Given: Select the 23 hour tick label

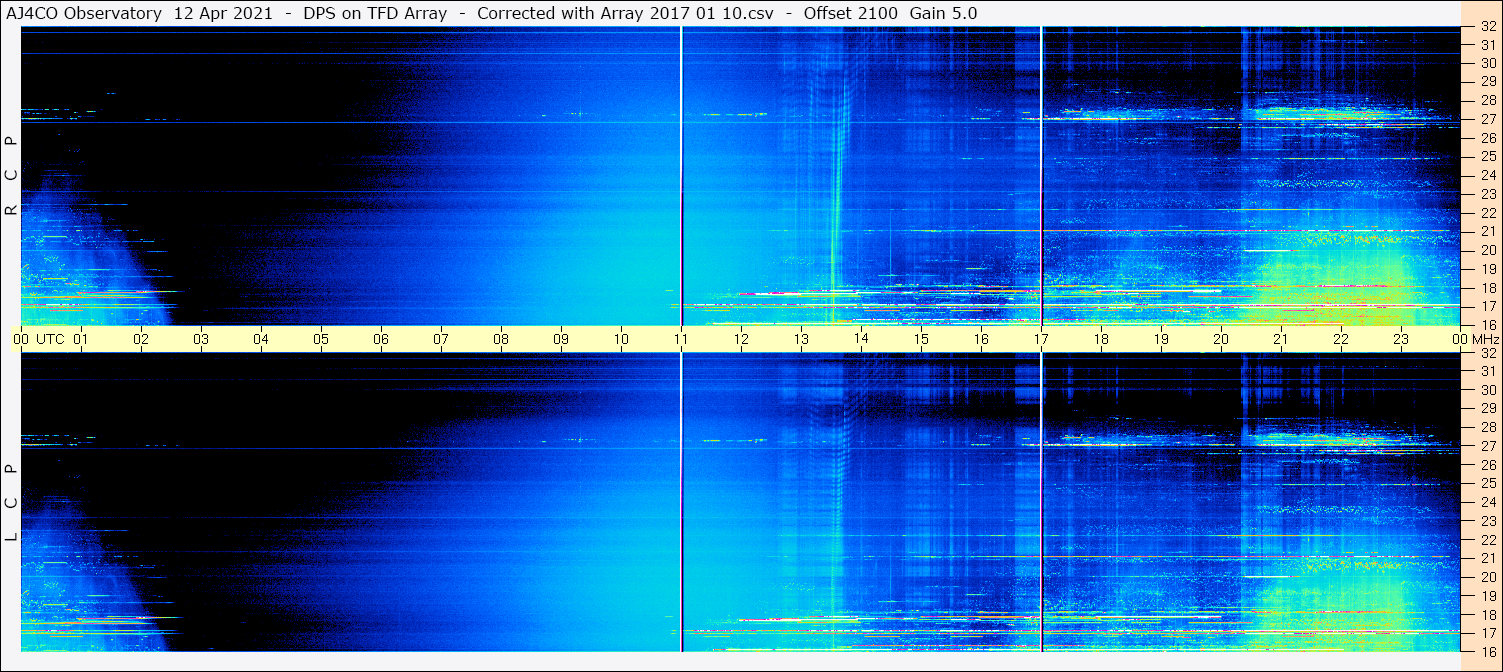Looking at the screenshot, I should click(x=1401, y=339).
